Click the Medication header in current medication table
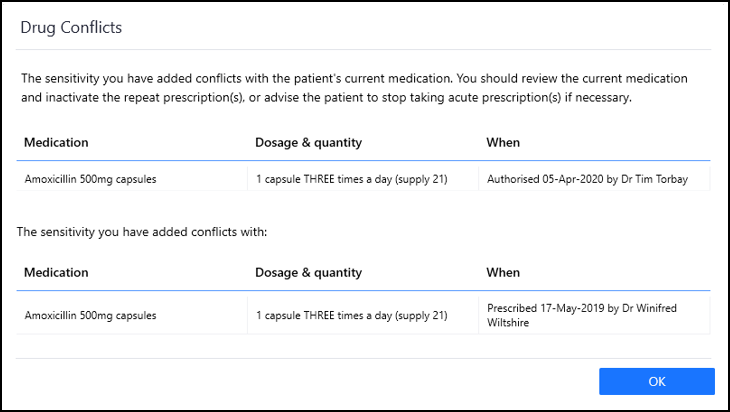 pyautogui.click(x=56, y=142)
